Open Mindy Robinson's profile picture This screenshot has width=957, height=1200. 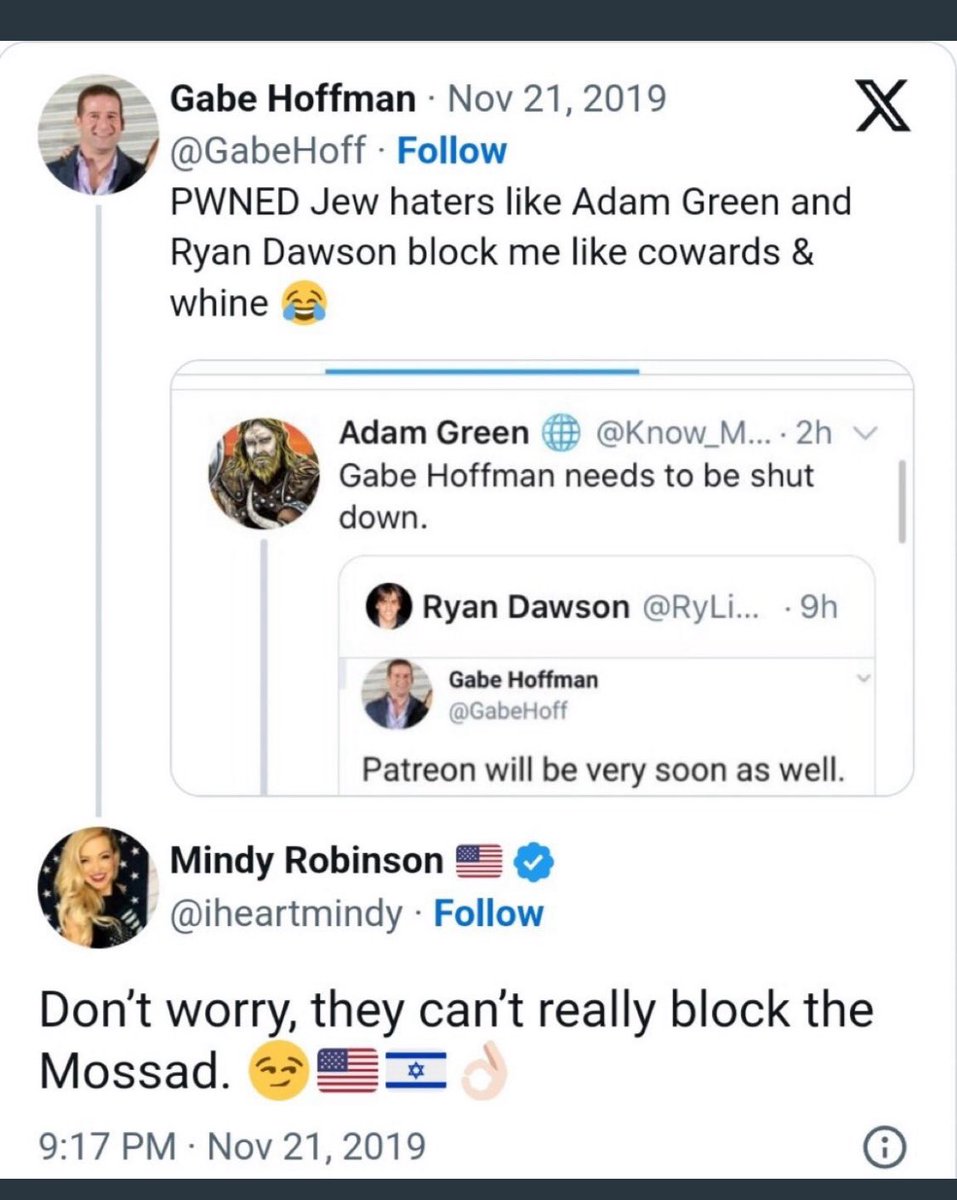point(97,887)
